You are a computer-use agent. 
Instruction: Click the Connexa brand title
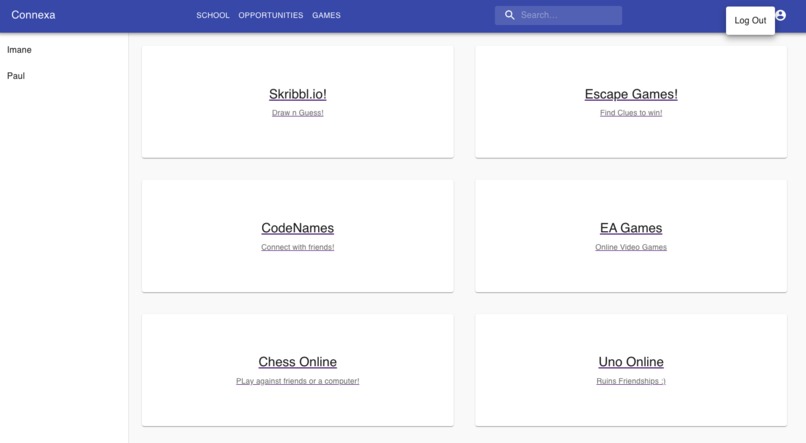[x=33, y=15]
